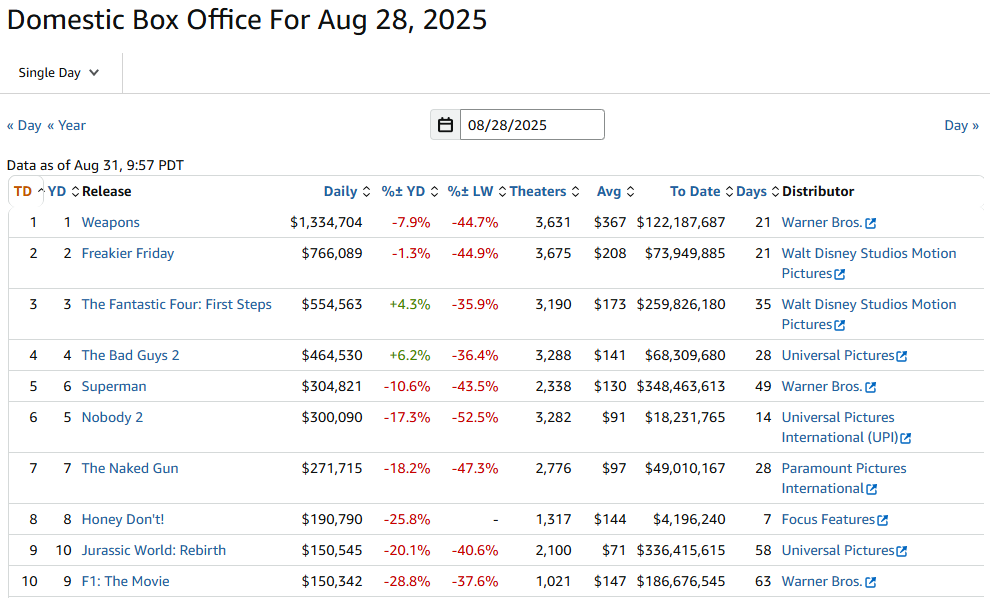The image size is (990, 598).
Task: Open external link icon in F1: The Movie row
Action: [871, 583]
